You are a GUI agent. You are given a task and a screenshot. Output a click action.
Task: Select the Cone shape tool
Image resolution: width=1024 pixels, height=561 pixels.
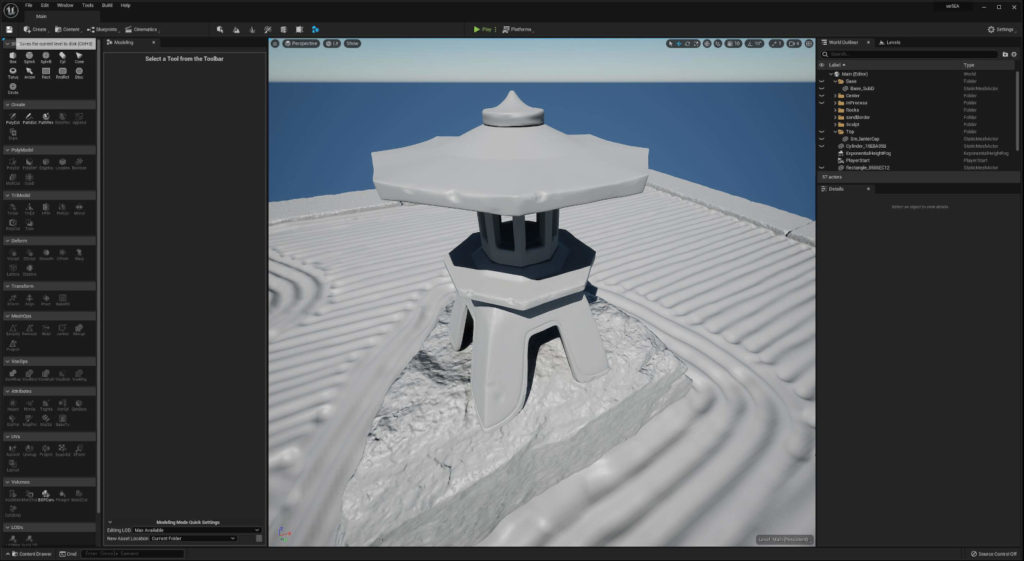tap(79, 57)
